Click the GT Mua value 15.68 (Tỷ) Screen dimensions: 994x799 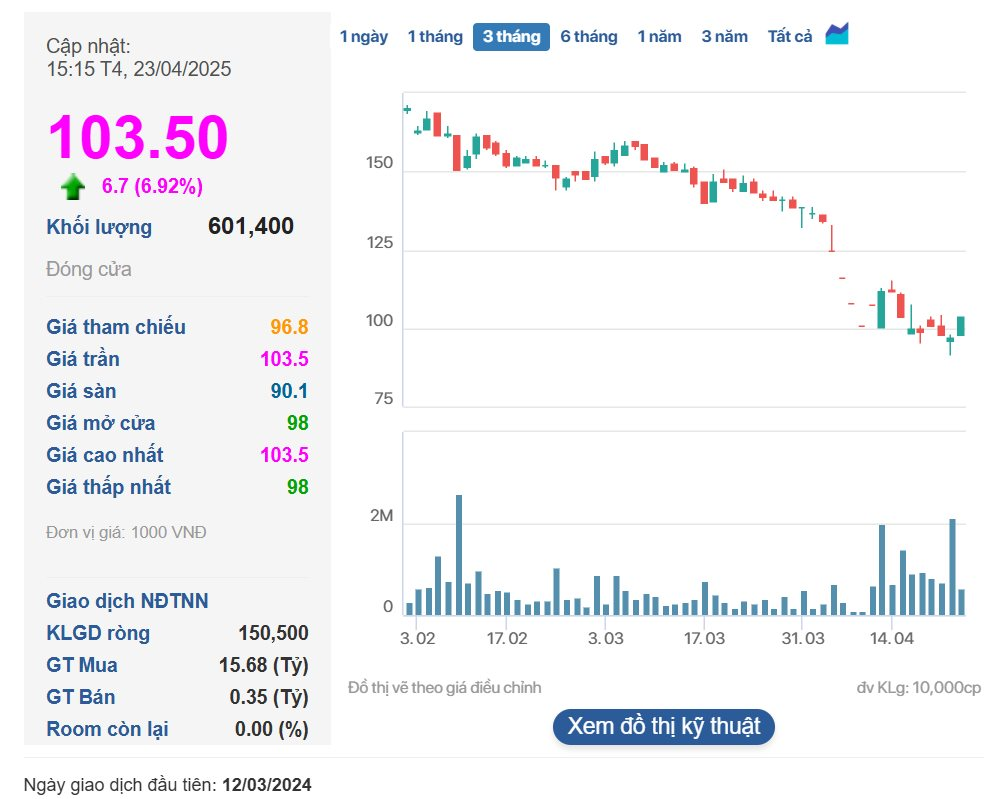point(264,665)
